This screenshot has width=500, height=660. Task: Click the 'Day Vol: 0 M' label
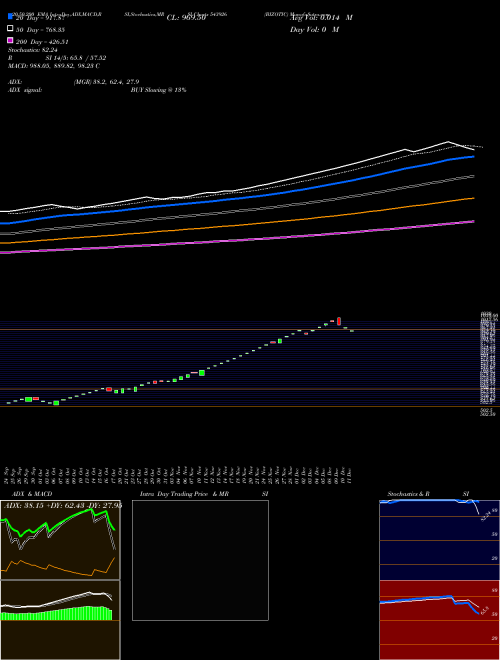314,30
